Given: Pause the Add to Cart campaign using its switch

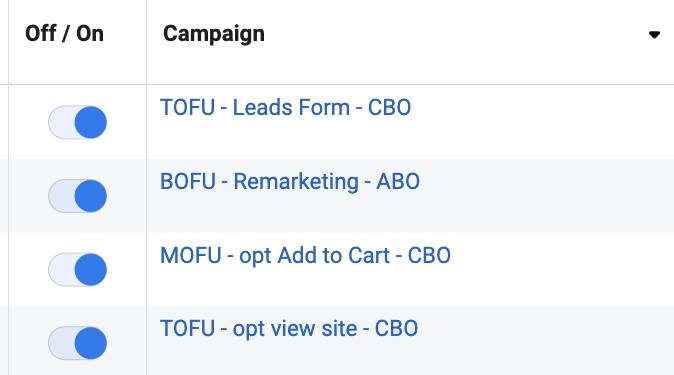Looking at the screenshot, I should pos(77,270).
